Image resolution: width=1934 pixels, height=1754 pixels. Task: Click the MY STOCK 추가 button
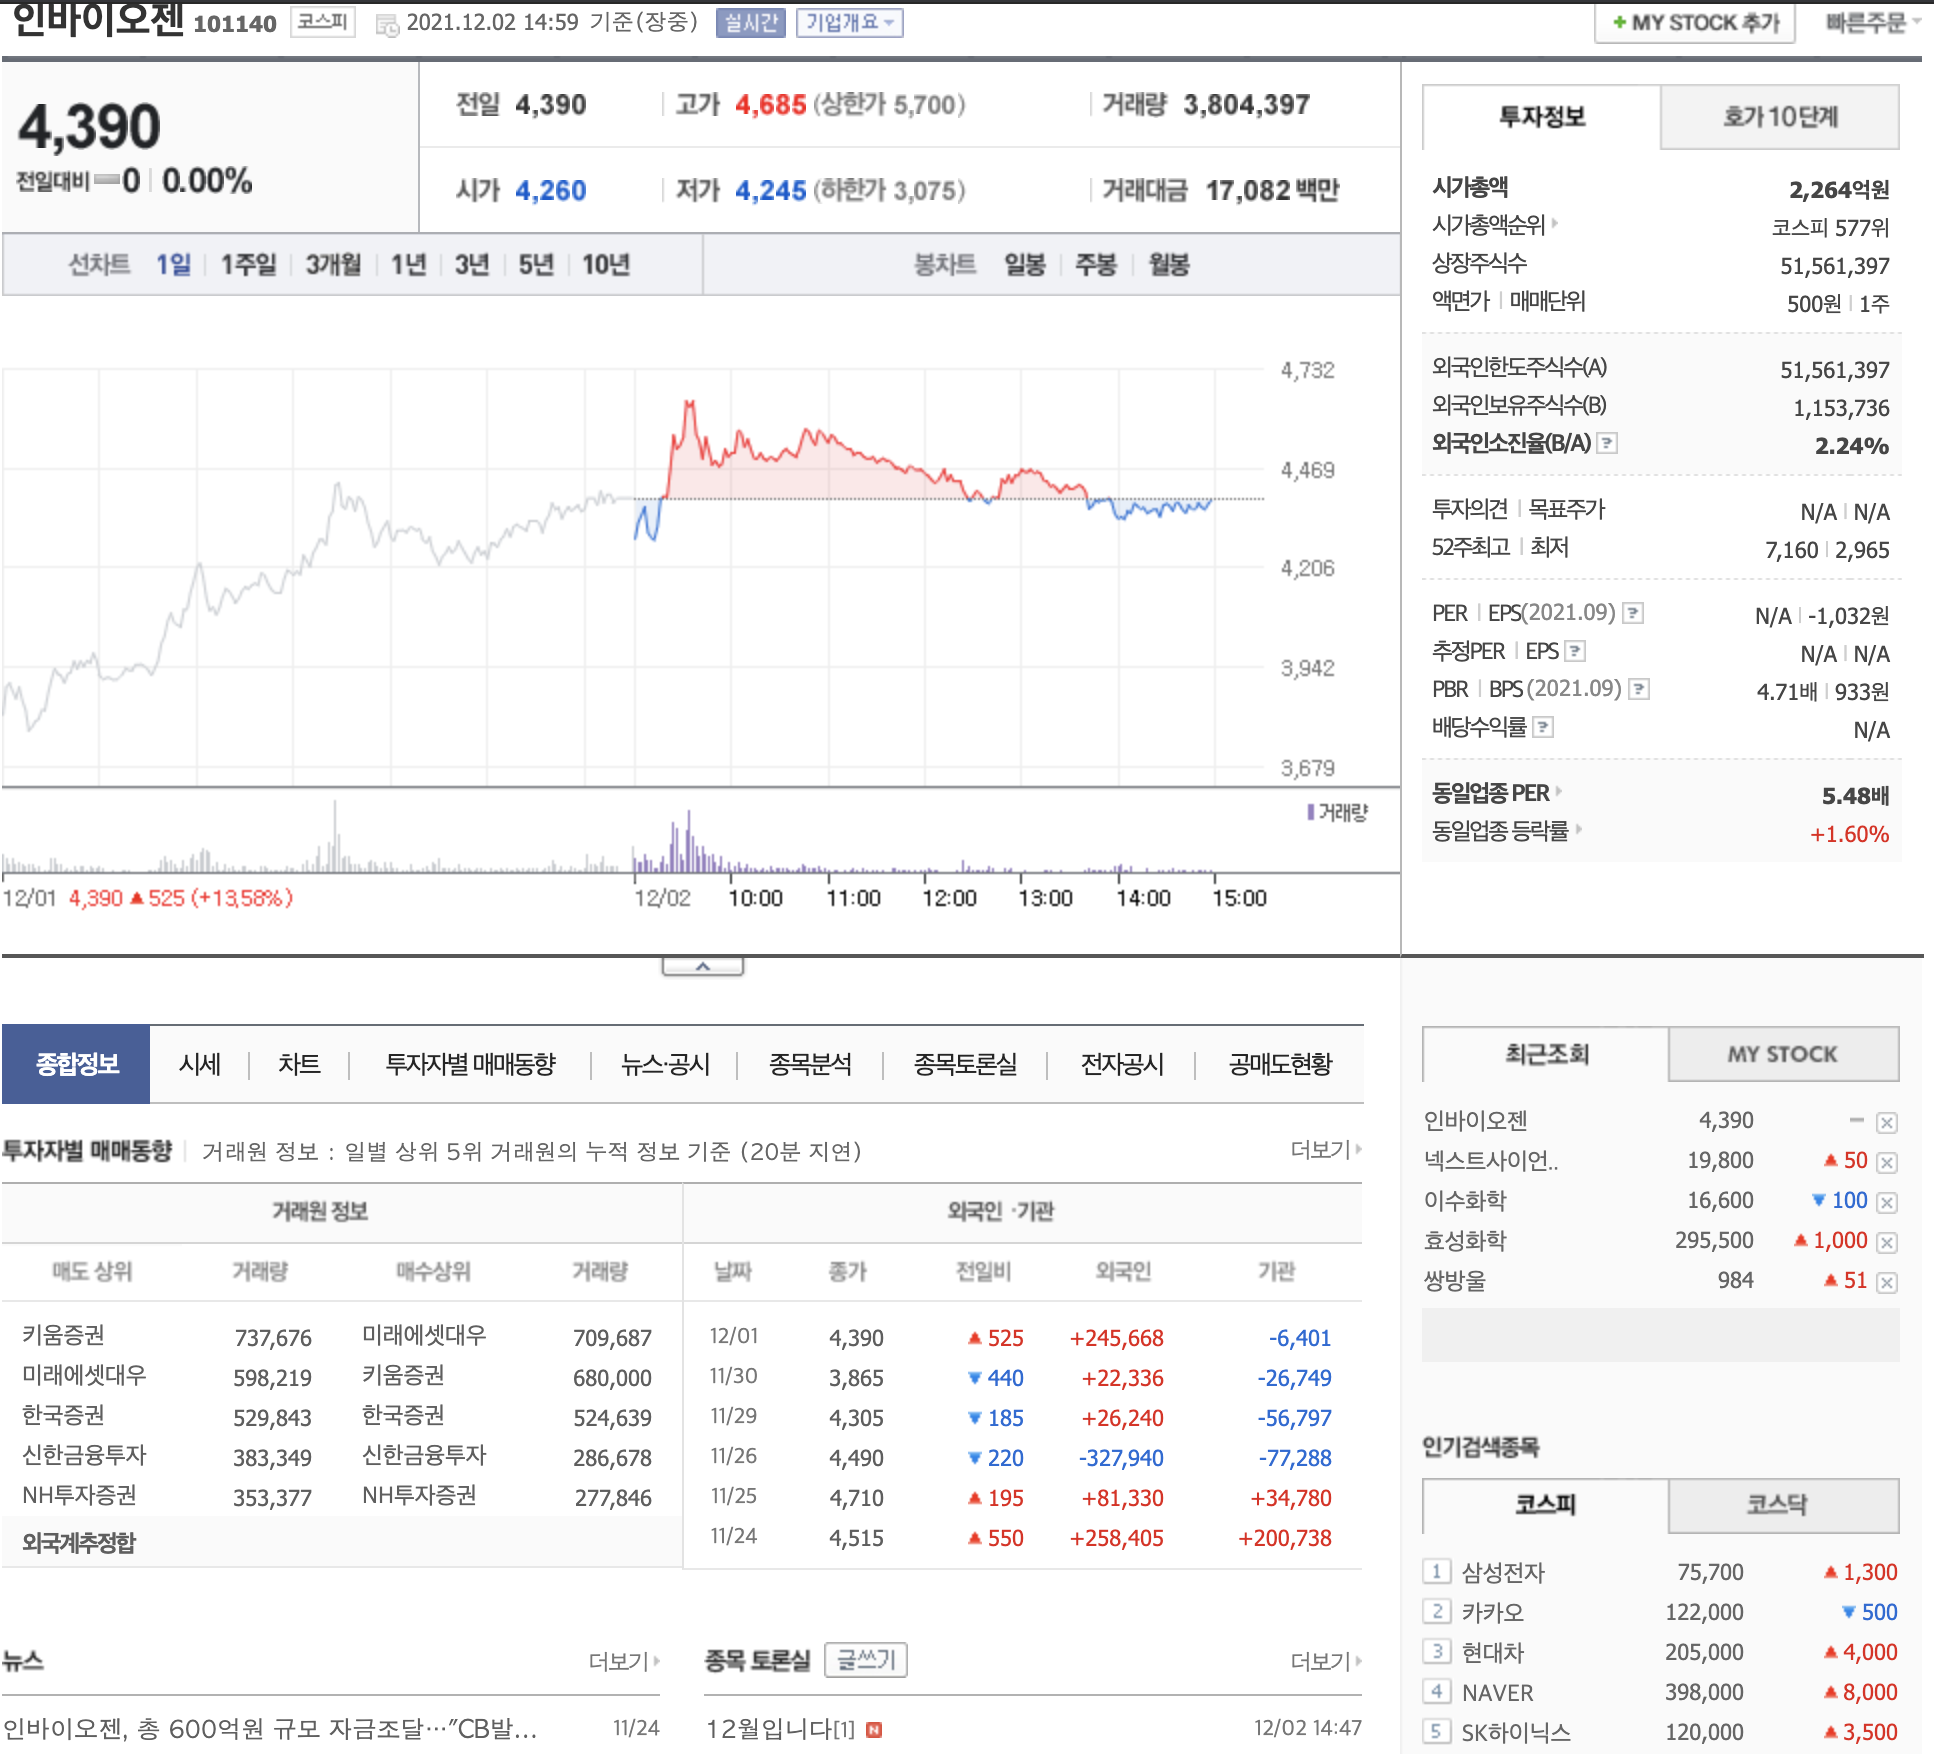[1694, 23]
